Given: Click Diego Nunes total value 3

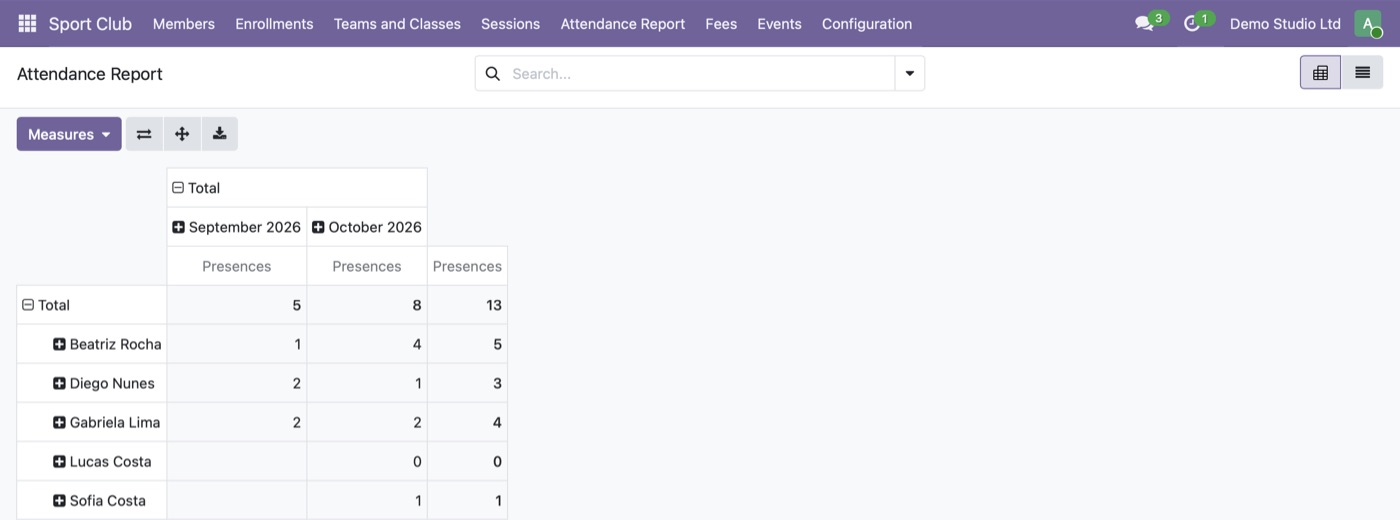Looking at the screenshot, I should point(467,383).
